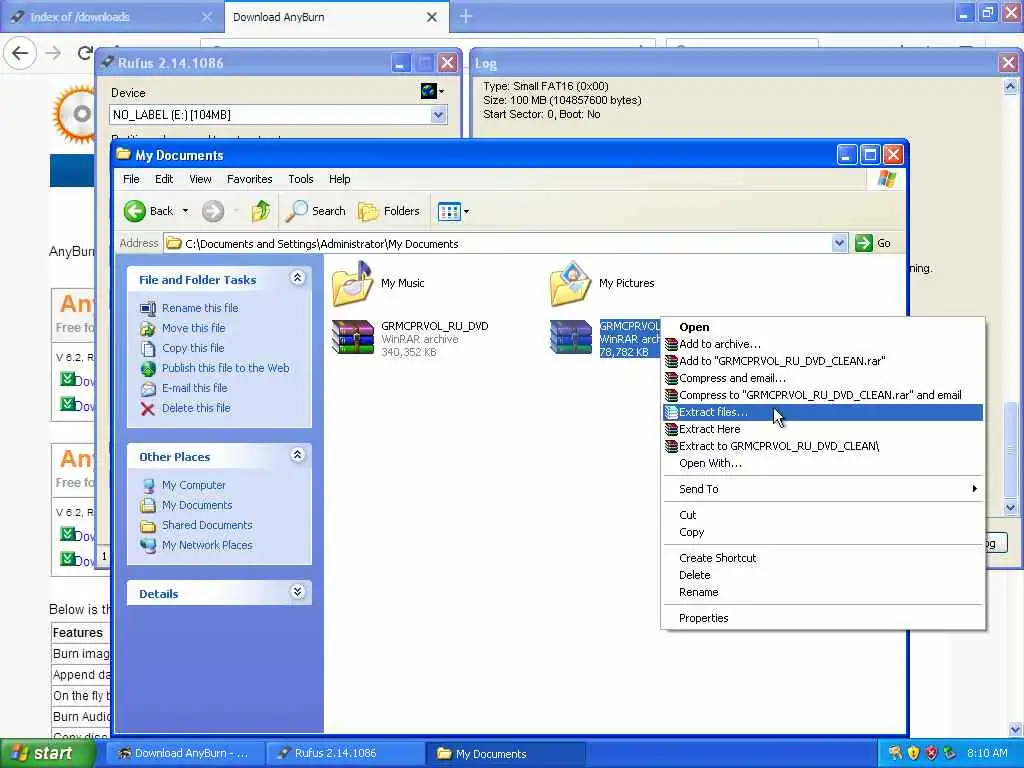Open the File menu

(131, 179)
